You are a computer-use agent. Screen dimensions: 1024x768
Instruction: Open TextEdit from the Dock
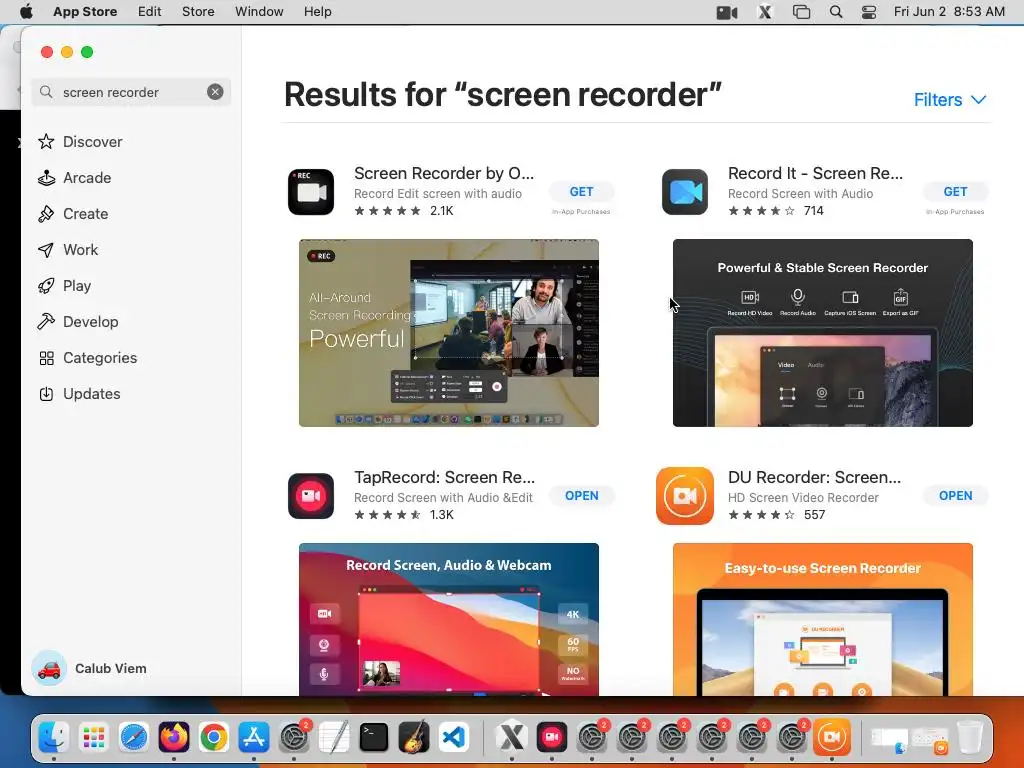point(334,737)
